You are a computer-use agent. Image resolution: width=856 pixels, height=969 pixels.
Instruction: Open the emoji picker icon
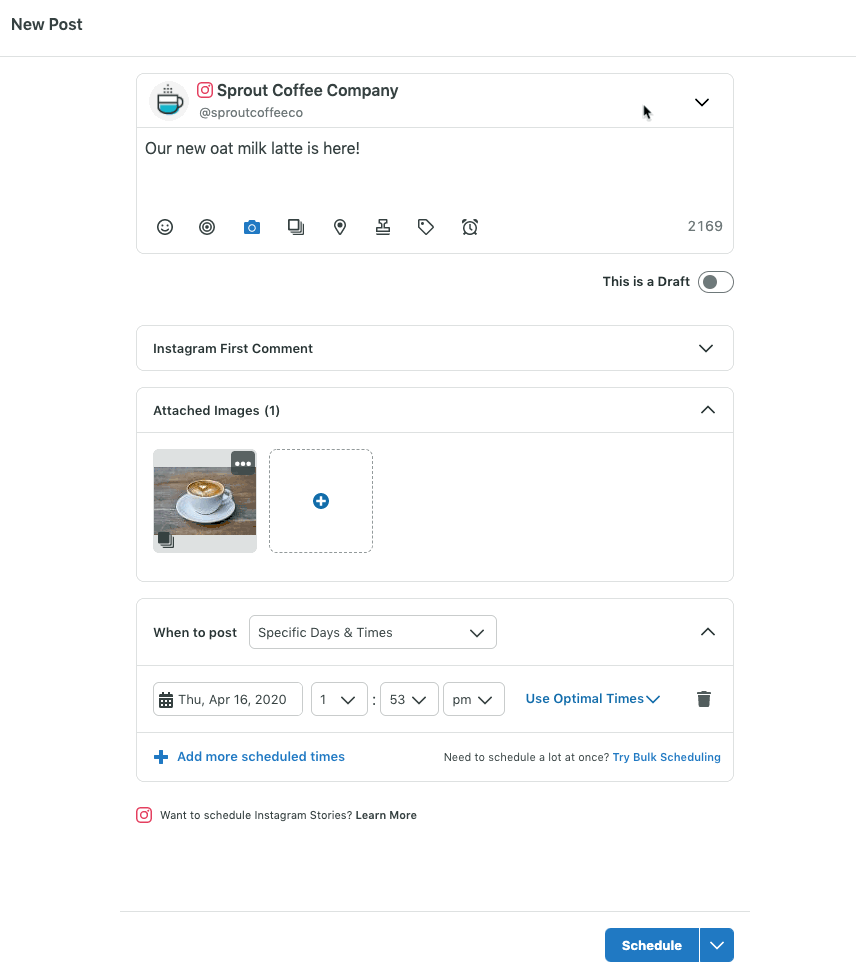coord(165,227)
